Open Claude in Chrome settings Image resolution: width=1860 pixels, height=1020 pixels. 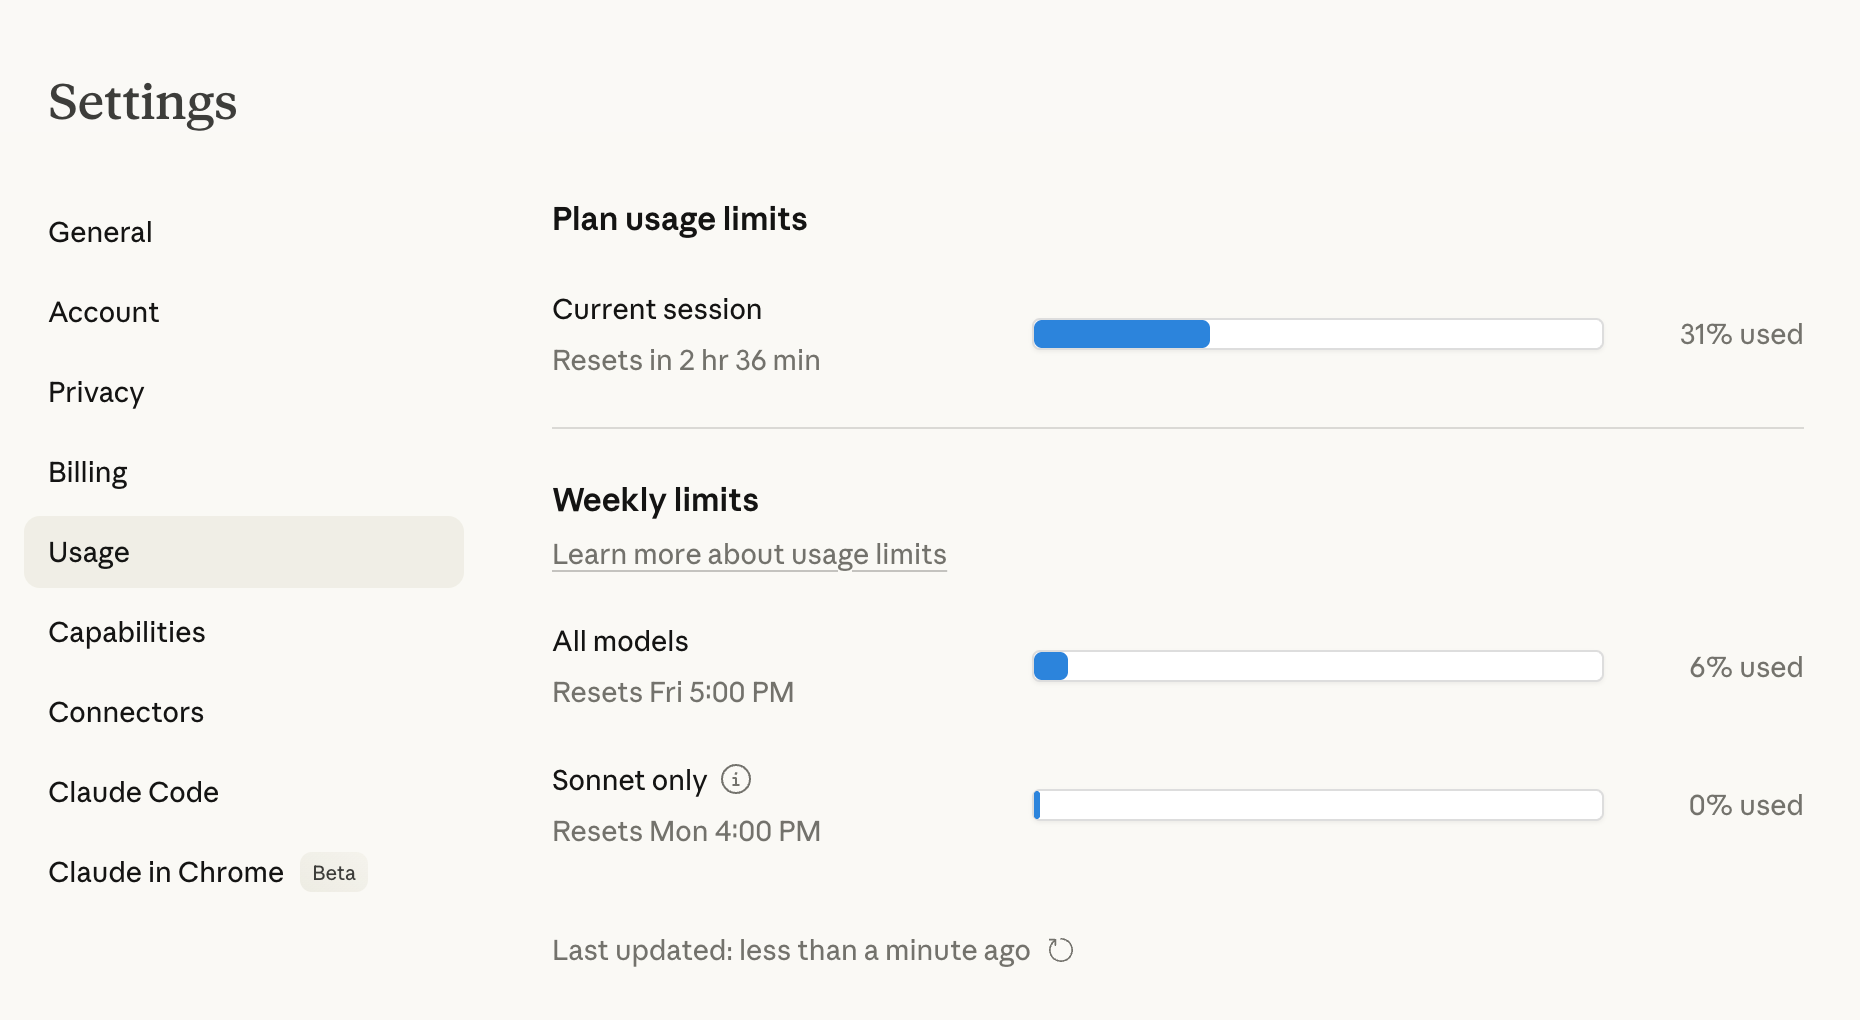click(166, 872)
